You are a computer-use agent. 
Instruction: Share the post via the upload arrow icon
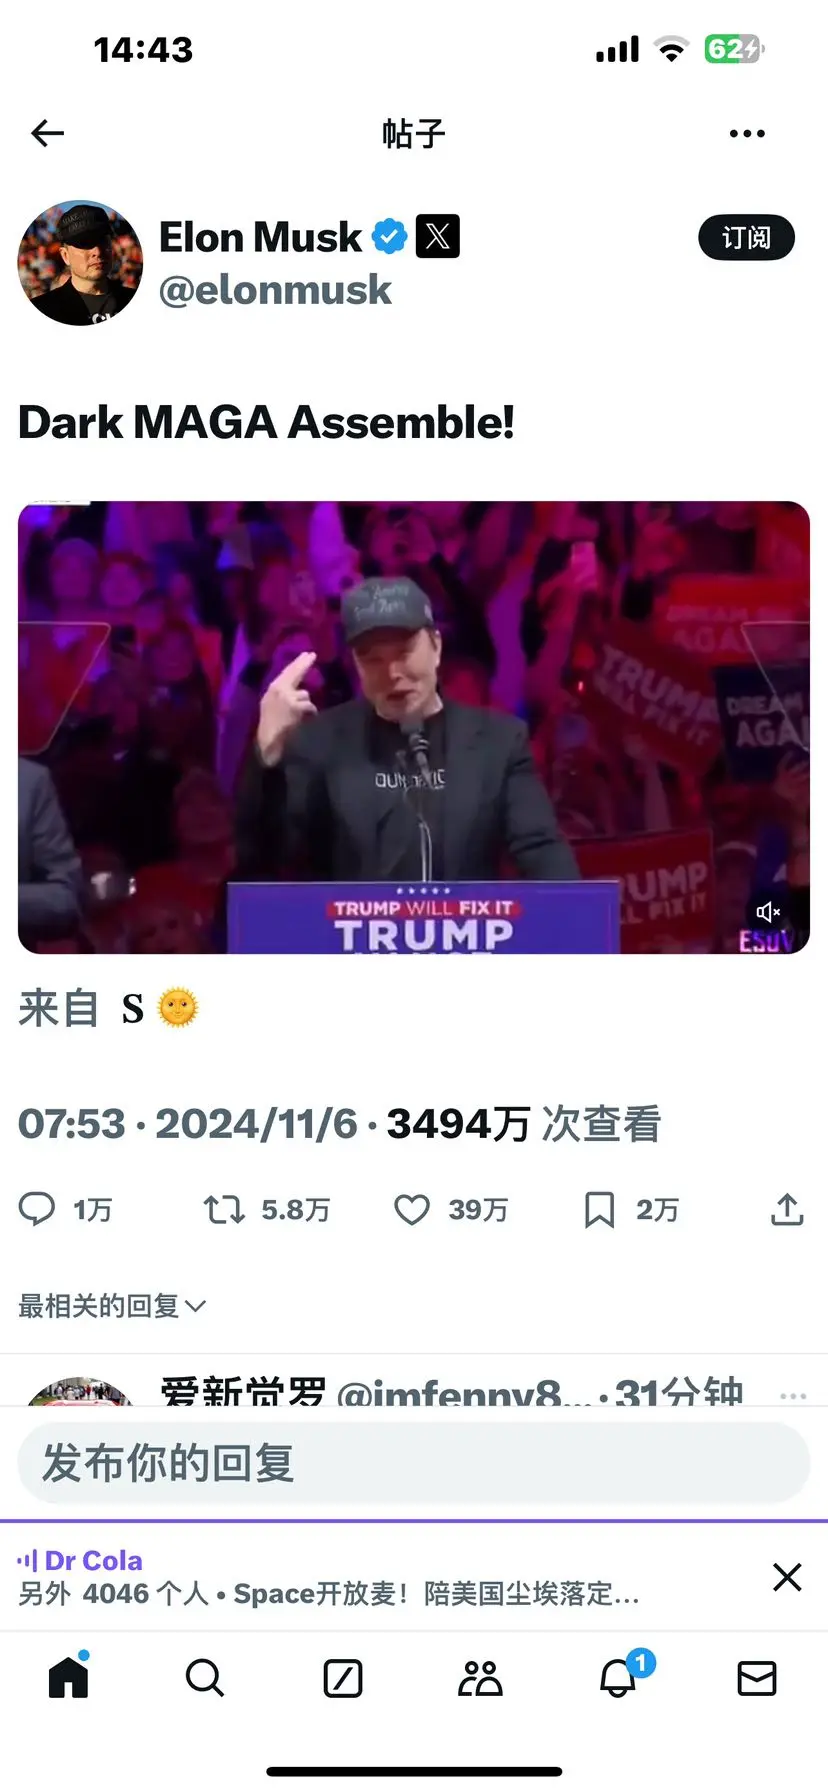click(x=787, y=1209)
